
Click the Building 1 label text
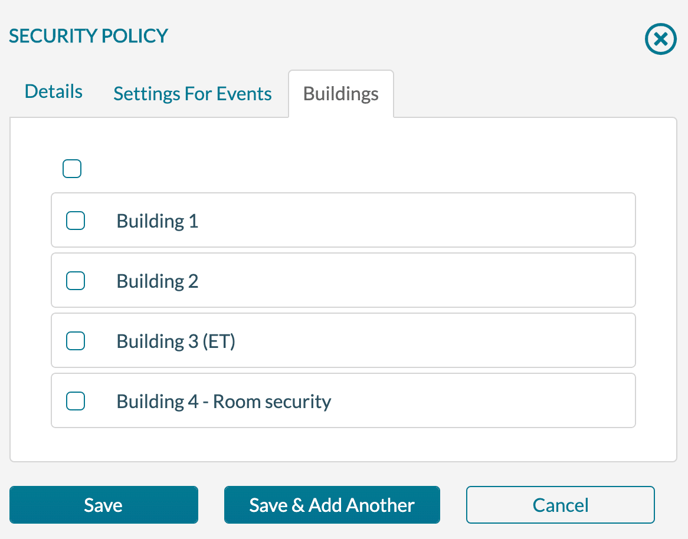158,221
